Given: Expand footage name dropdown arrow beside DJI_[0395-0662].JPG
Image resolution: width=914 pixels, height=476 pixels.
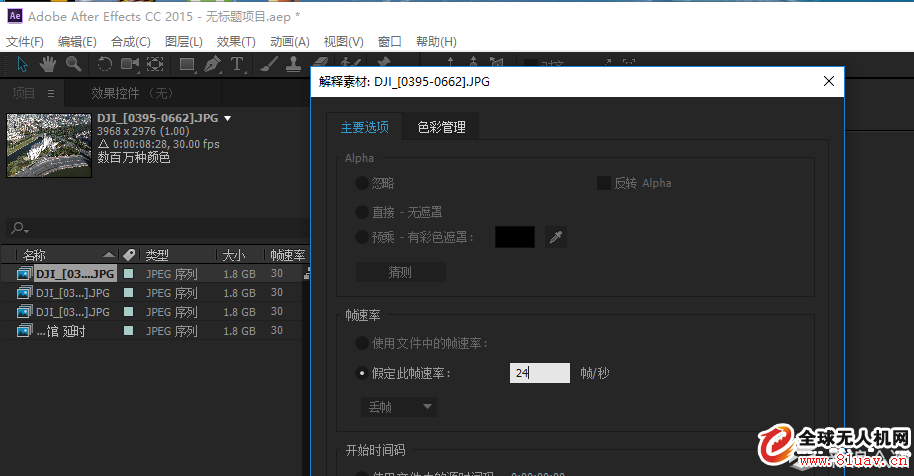Looking at the screenshot, I should click(228, 118).
